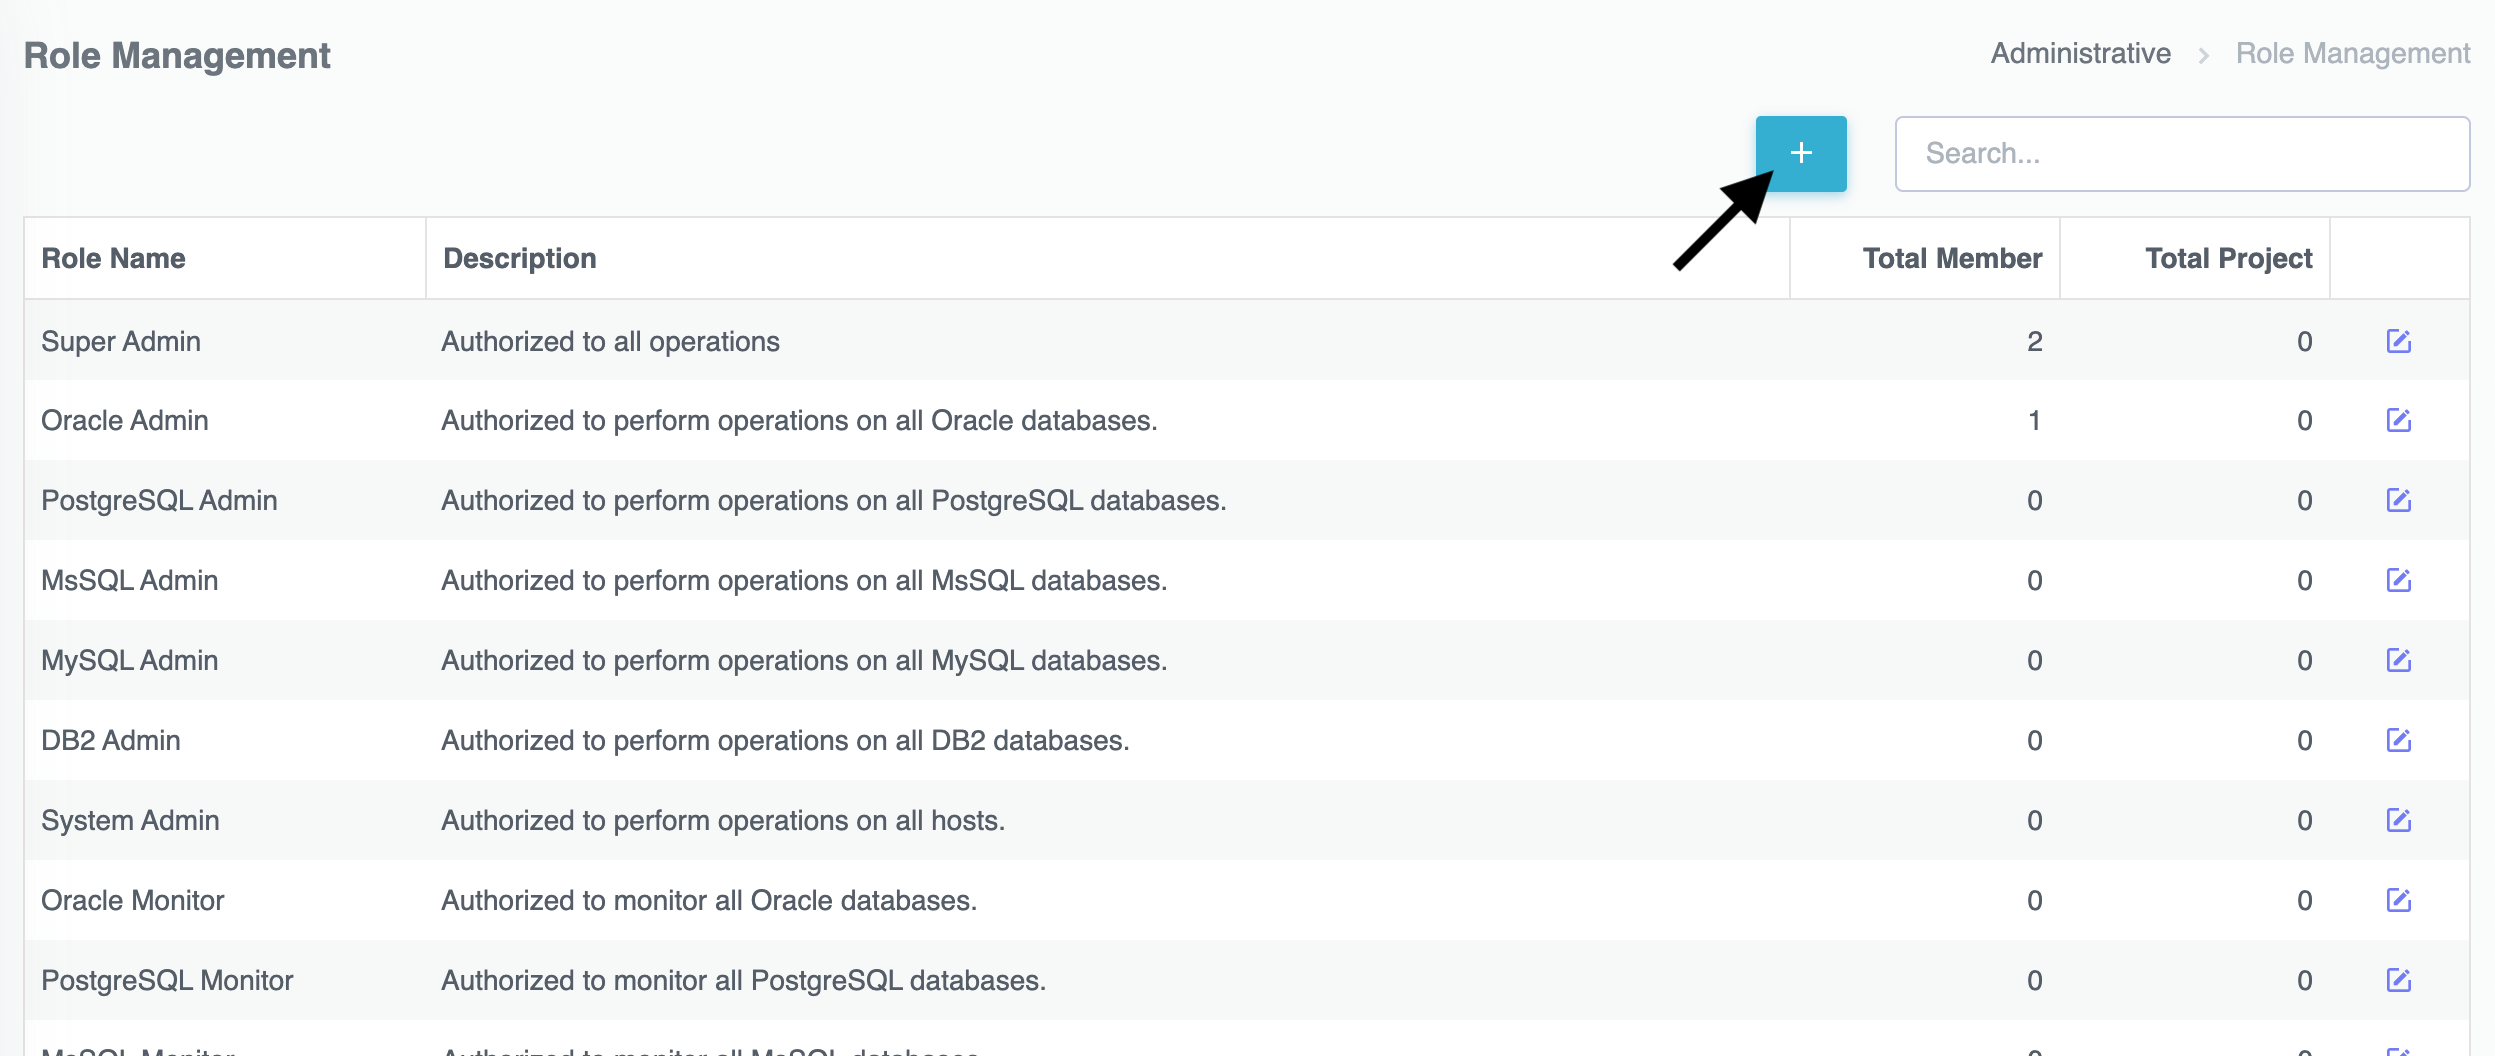Image resolution: width=2495 pixels, height=1056 pixels.
Task: Click Role Management breadcrumb link
Action: [x=2352, y=53]
